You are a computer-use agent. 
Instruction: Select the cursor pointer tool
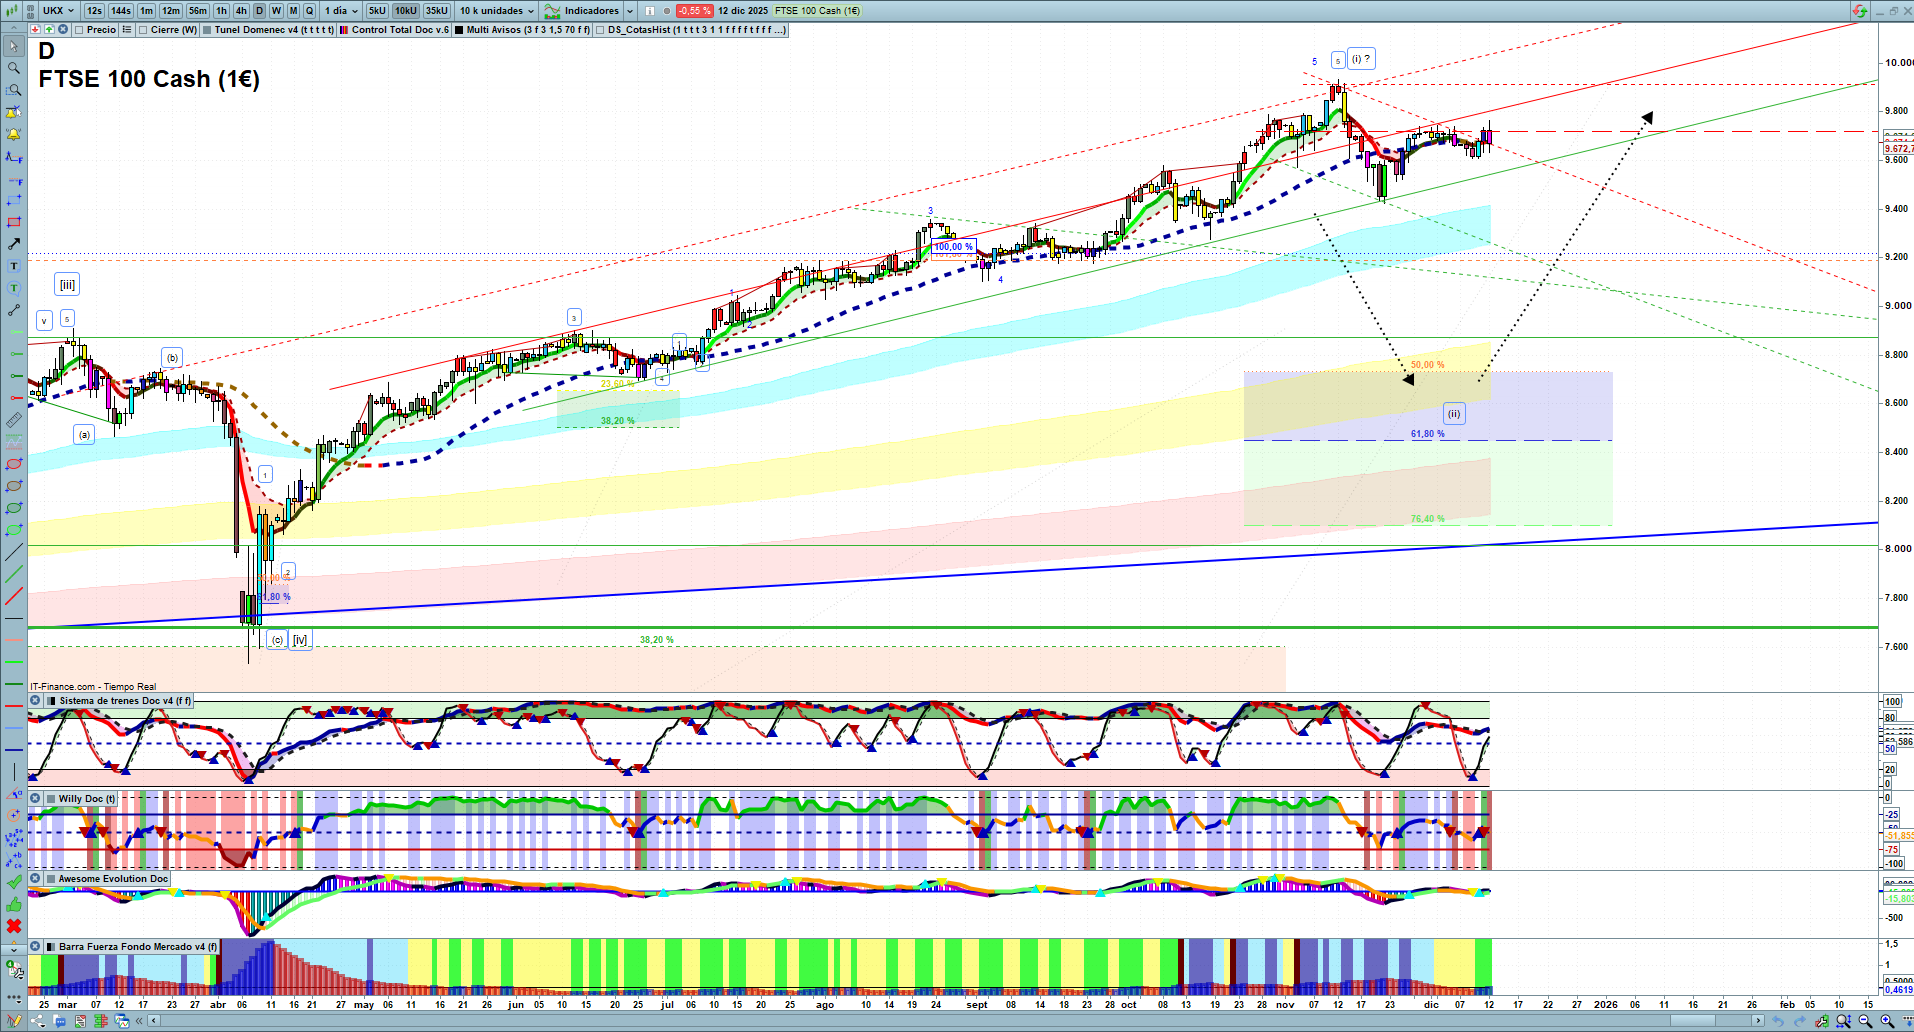click(x=14, y=46)
